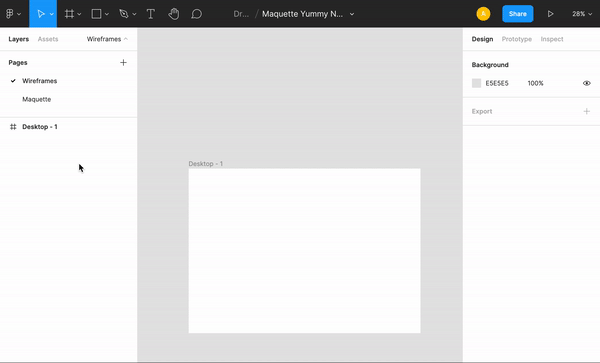Open the background color swatch
600x363 pixels.
pyautogui.click(x=476, y=83)
